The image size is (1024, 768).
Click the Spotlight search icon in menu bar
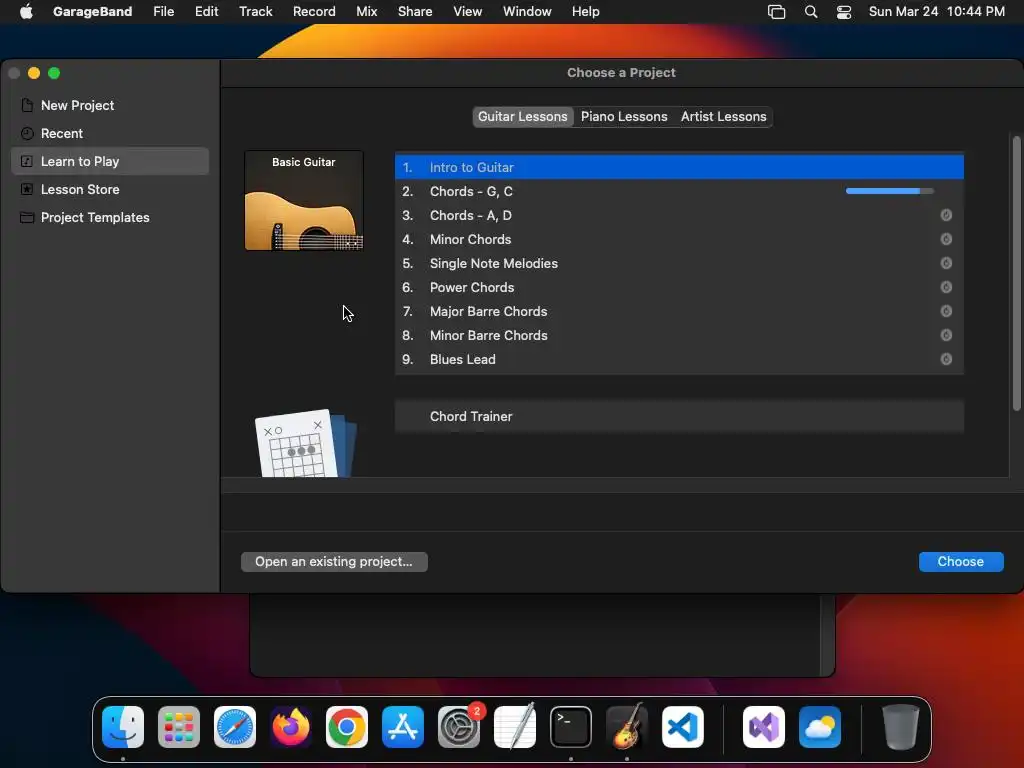tap(810, 12)
